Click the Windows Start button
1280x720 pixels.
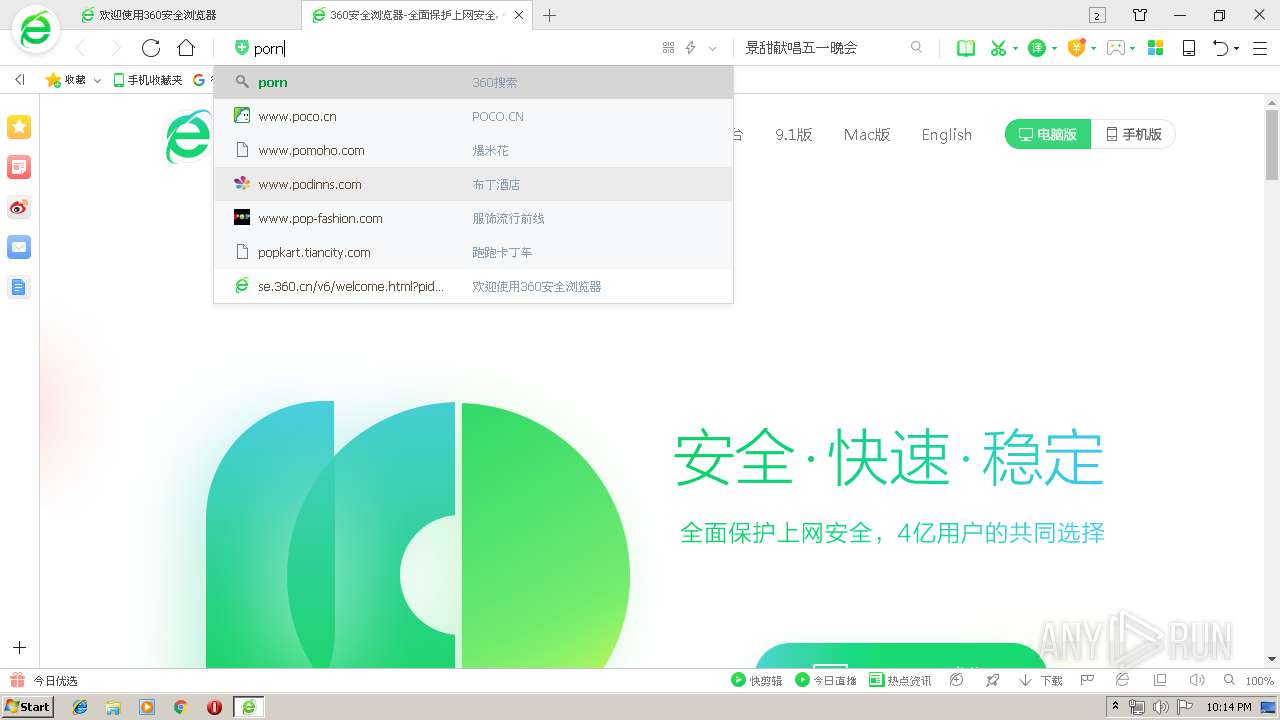click(27, 707)
